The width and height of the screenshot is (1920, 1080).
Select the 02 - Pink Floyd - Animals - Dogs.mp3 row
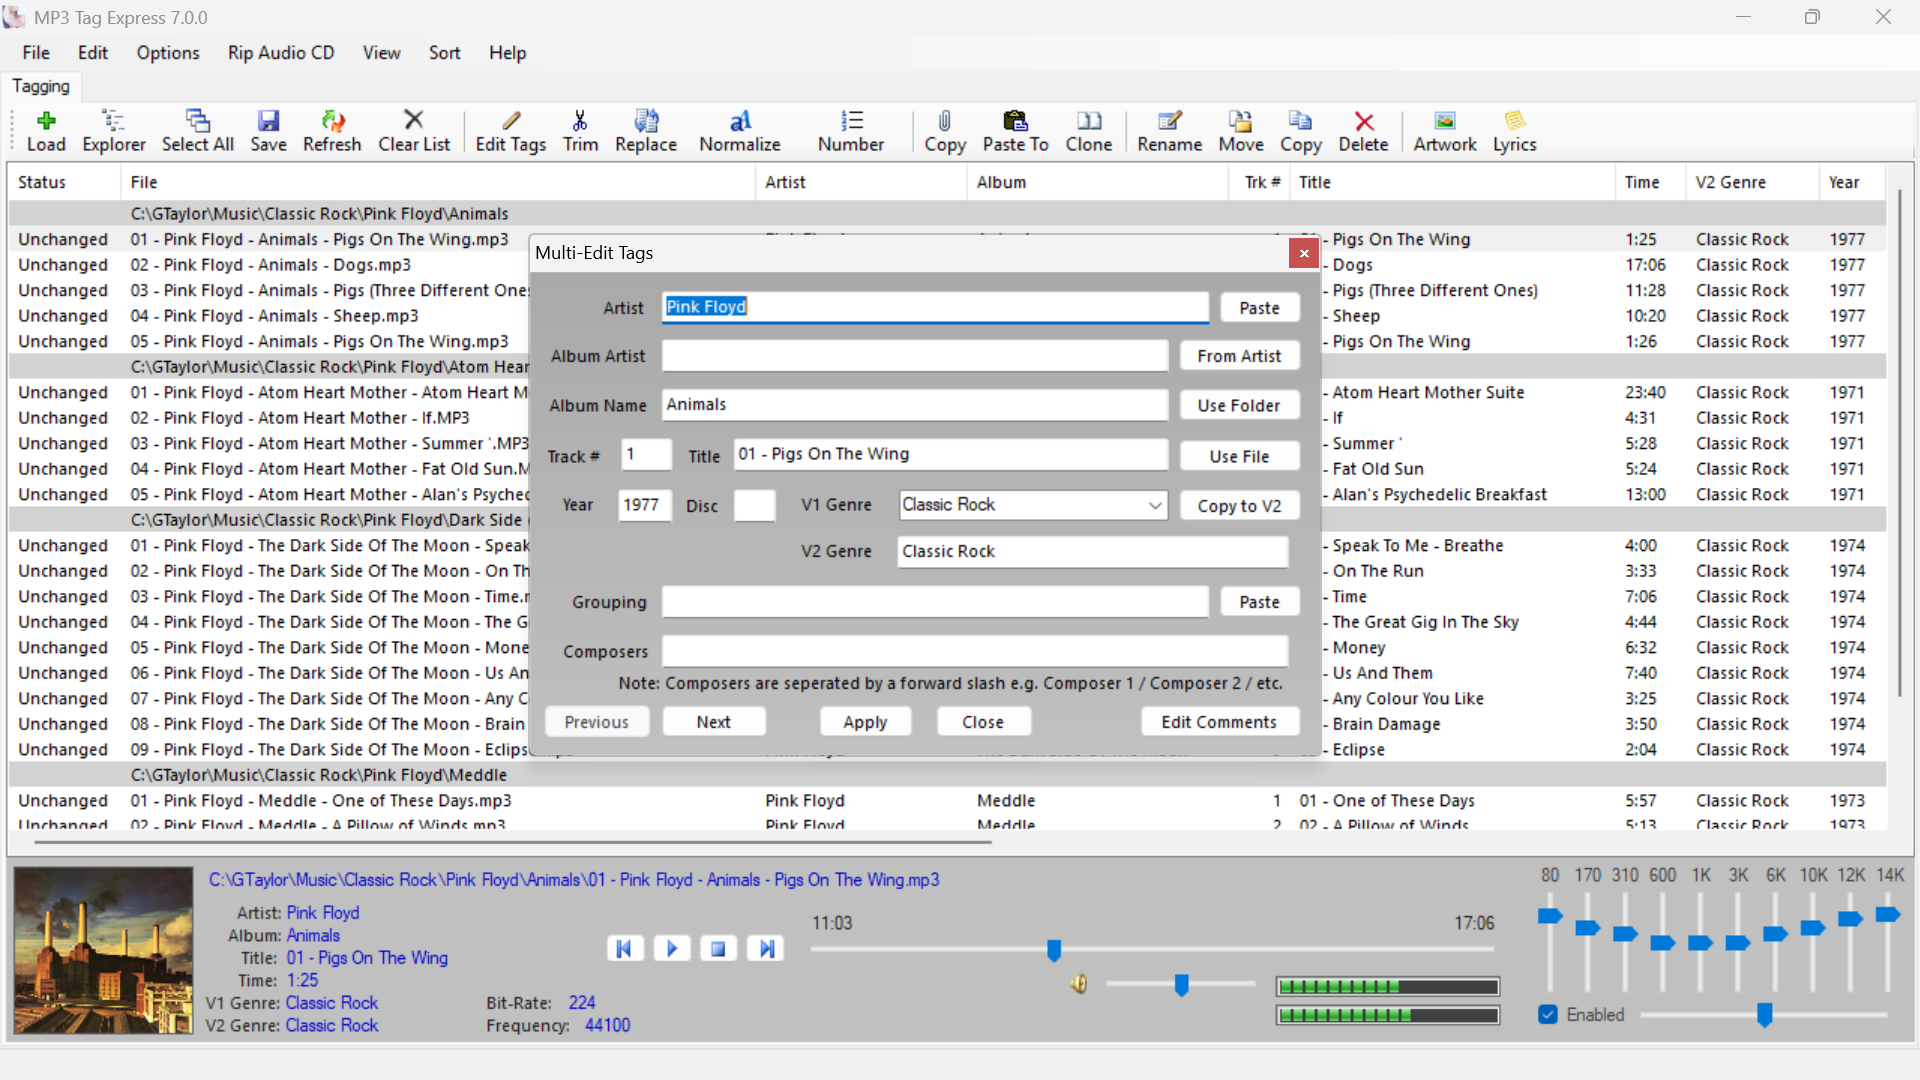click(x=270, y=265)
